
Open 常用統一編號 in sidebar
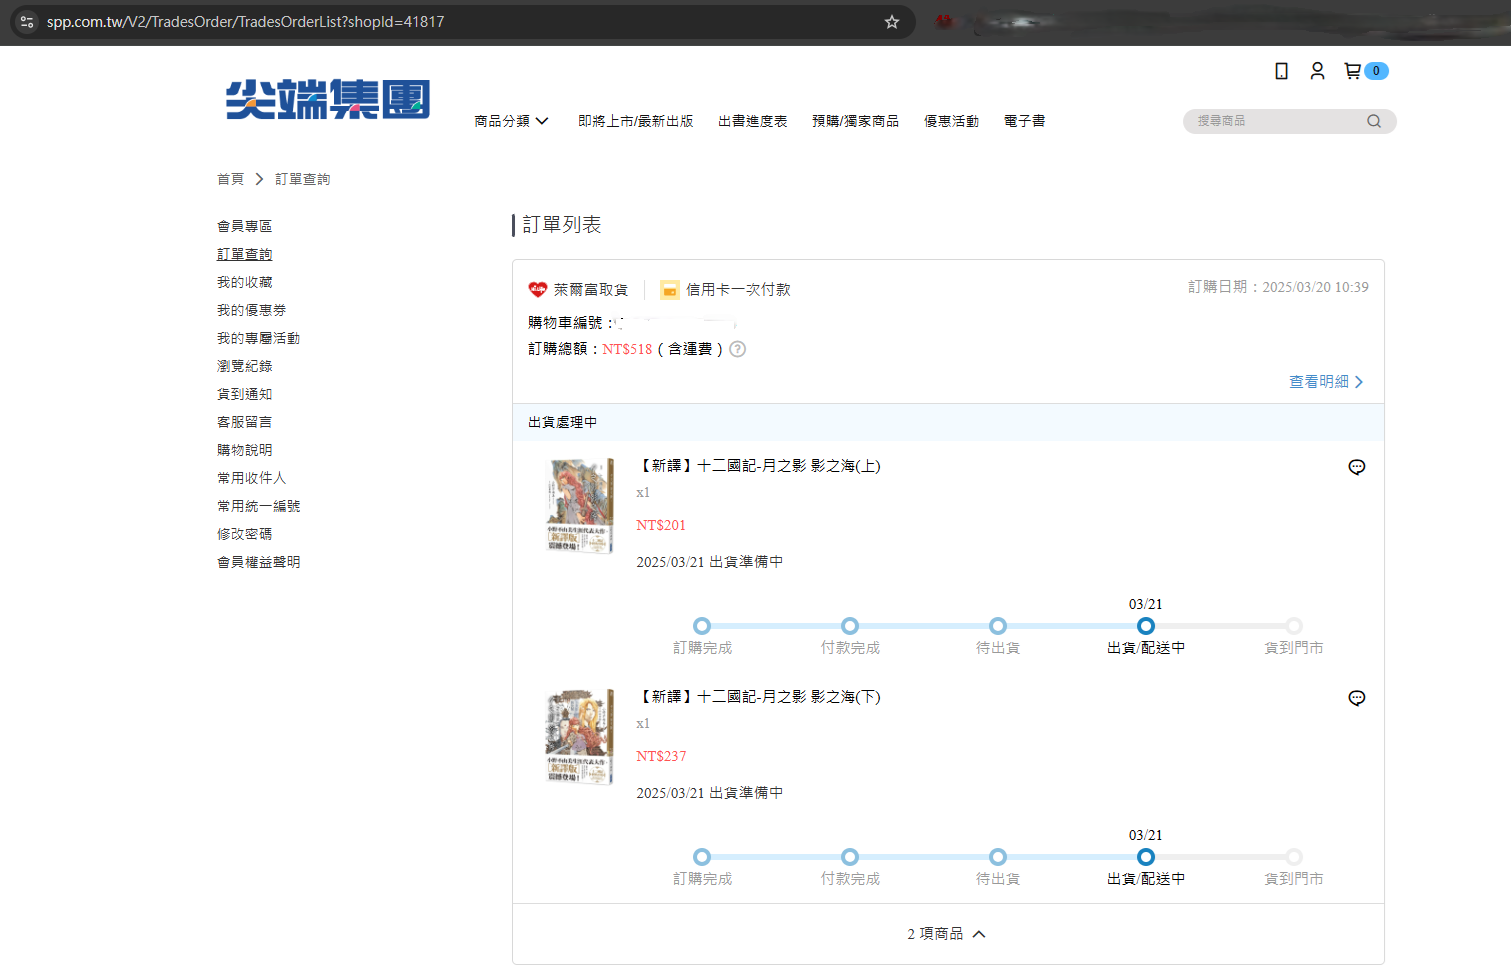[x=259, y=506]
